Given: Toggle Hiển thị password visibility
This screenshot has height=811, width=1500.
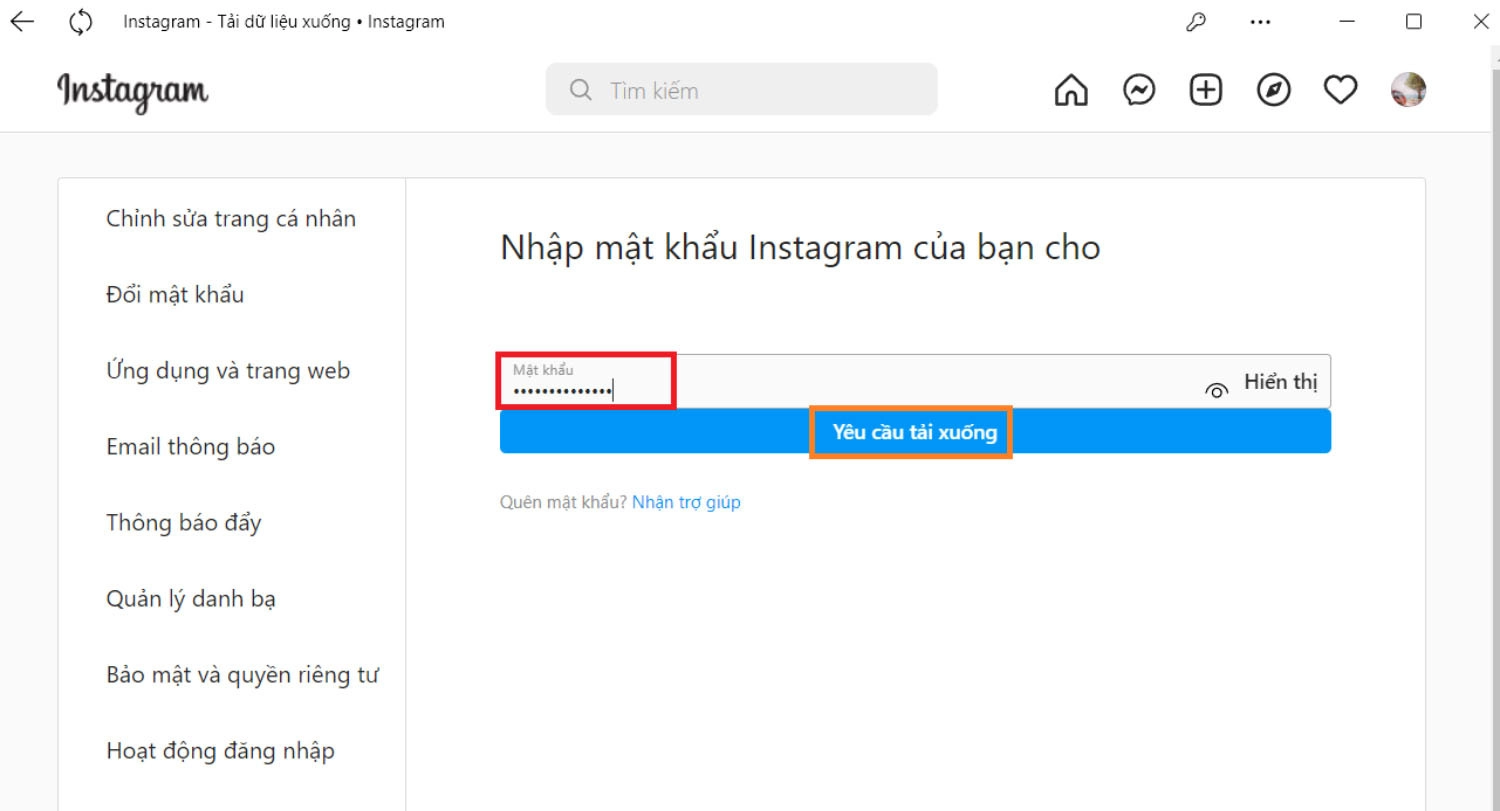Looking at the screenshot, I should [x=1280, y=382].
